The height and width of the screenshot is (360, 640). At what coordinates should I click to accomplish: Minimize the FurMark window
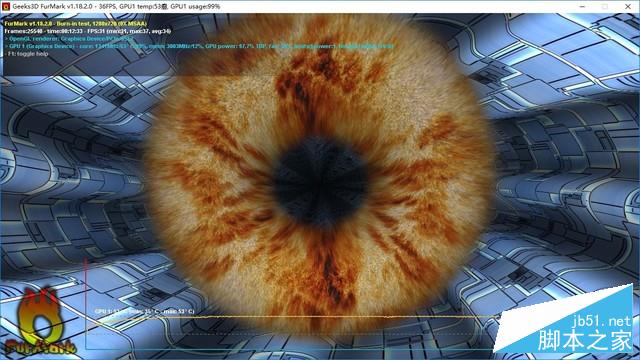pos(582,7)
